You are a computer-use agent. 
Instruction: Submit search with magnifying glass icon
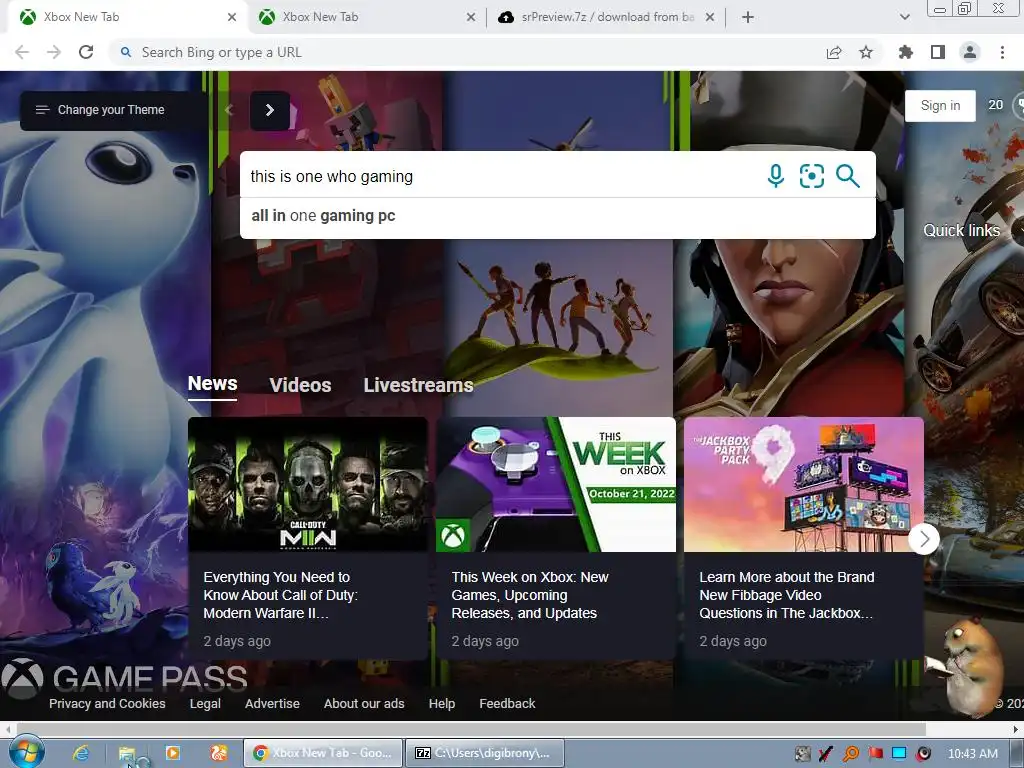[x=848, y=176]
